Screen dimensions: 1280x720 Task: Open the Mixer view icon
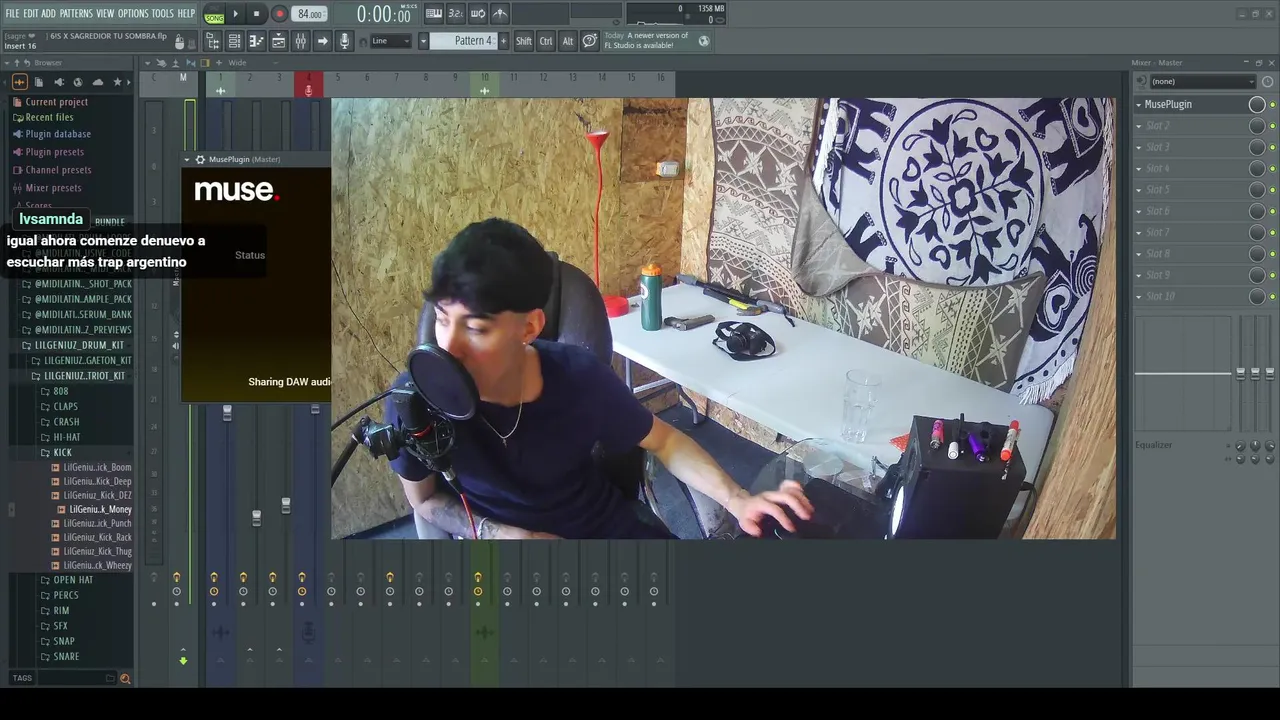(300, 41)
